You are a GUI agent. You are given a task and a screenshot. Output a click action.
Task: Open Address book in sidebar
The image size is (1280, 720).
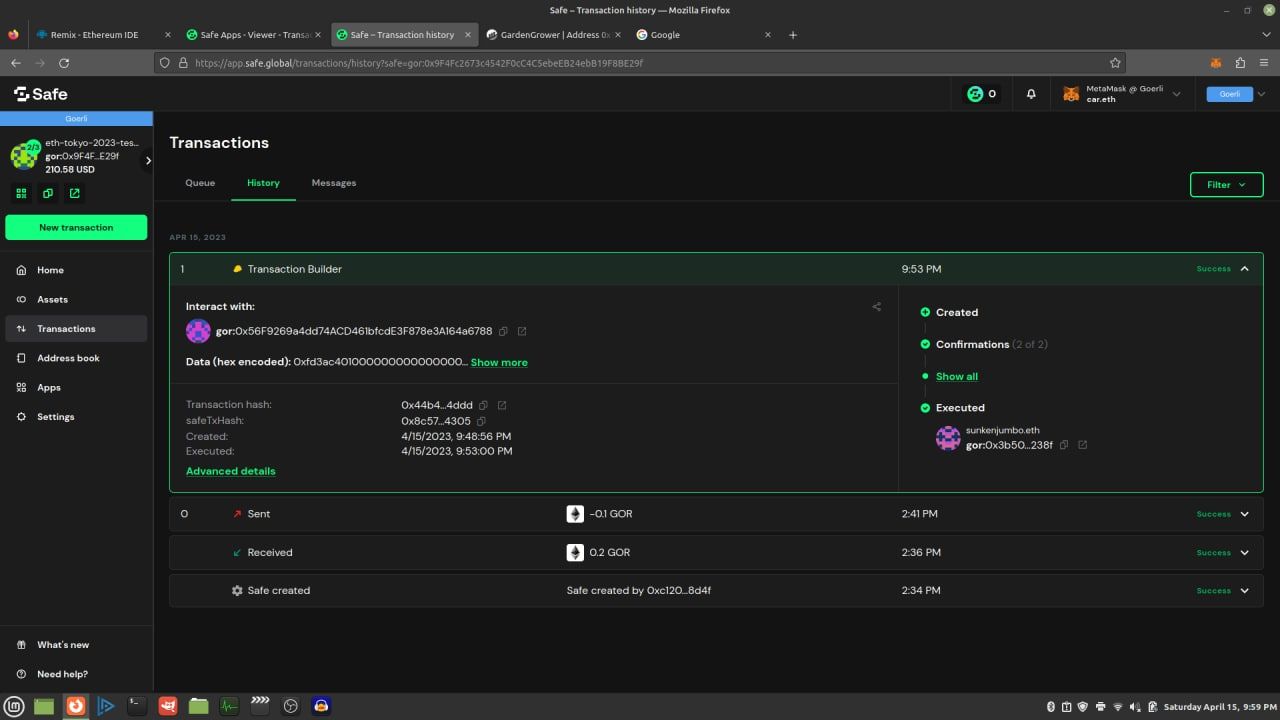pos(76,358)
